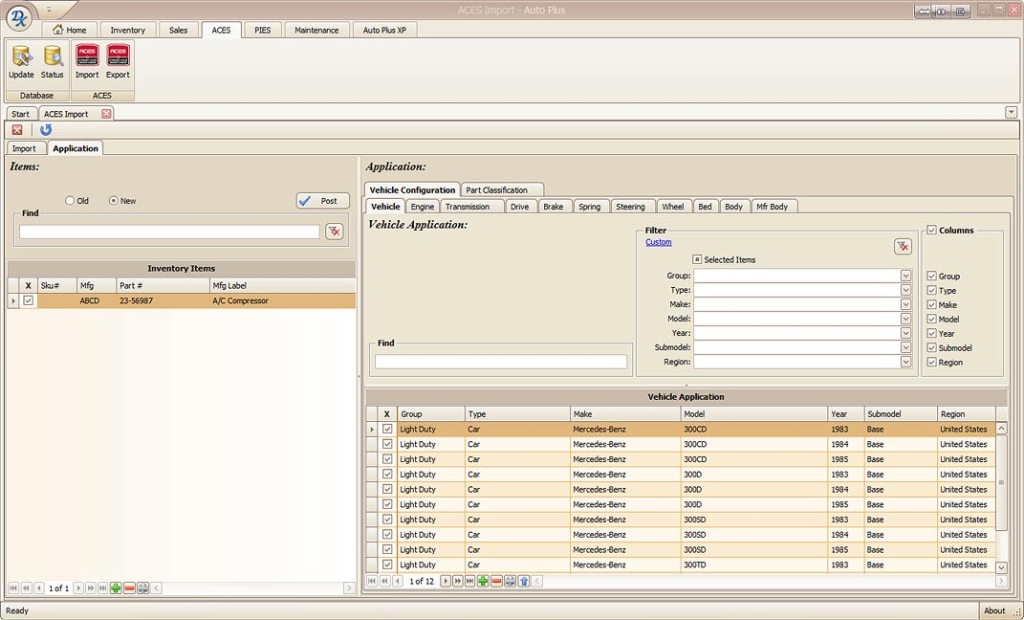This screenshot has width=1024, height=620.
Task: Launch the ACES Export ribbon icon
Action: click(x=118, y=62)
